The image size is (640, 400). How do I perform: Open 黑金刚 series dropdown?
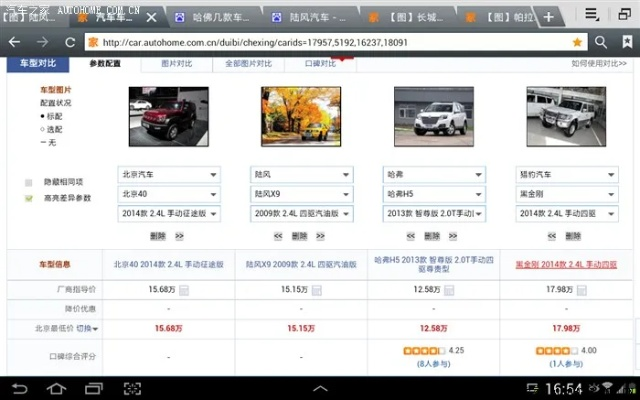567,194
